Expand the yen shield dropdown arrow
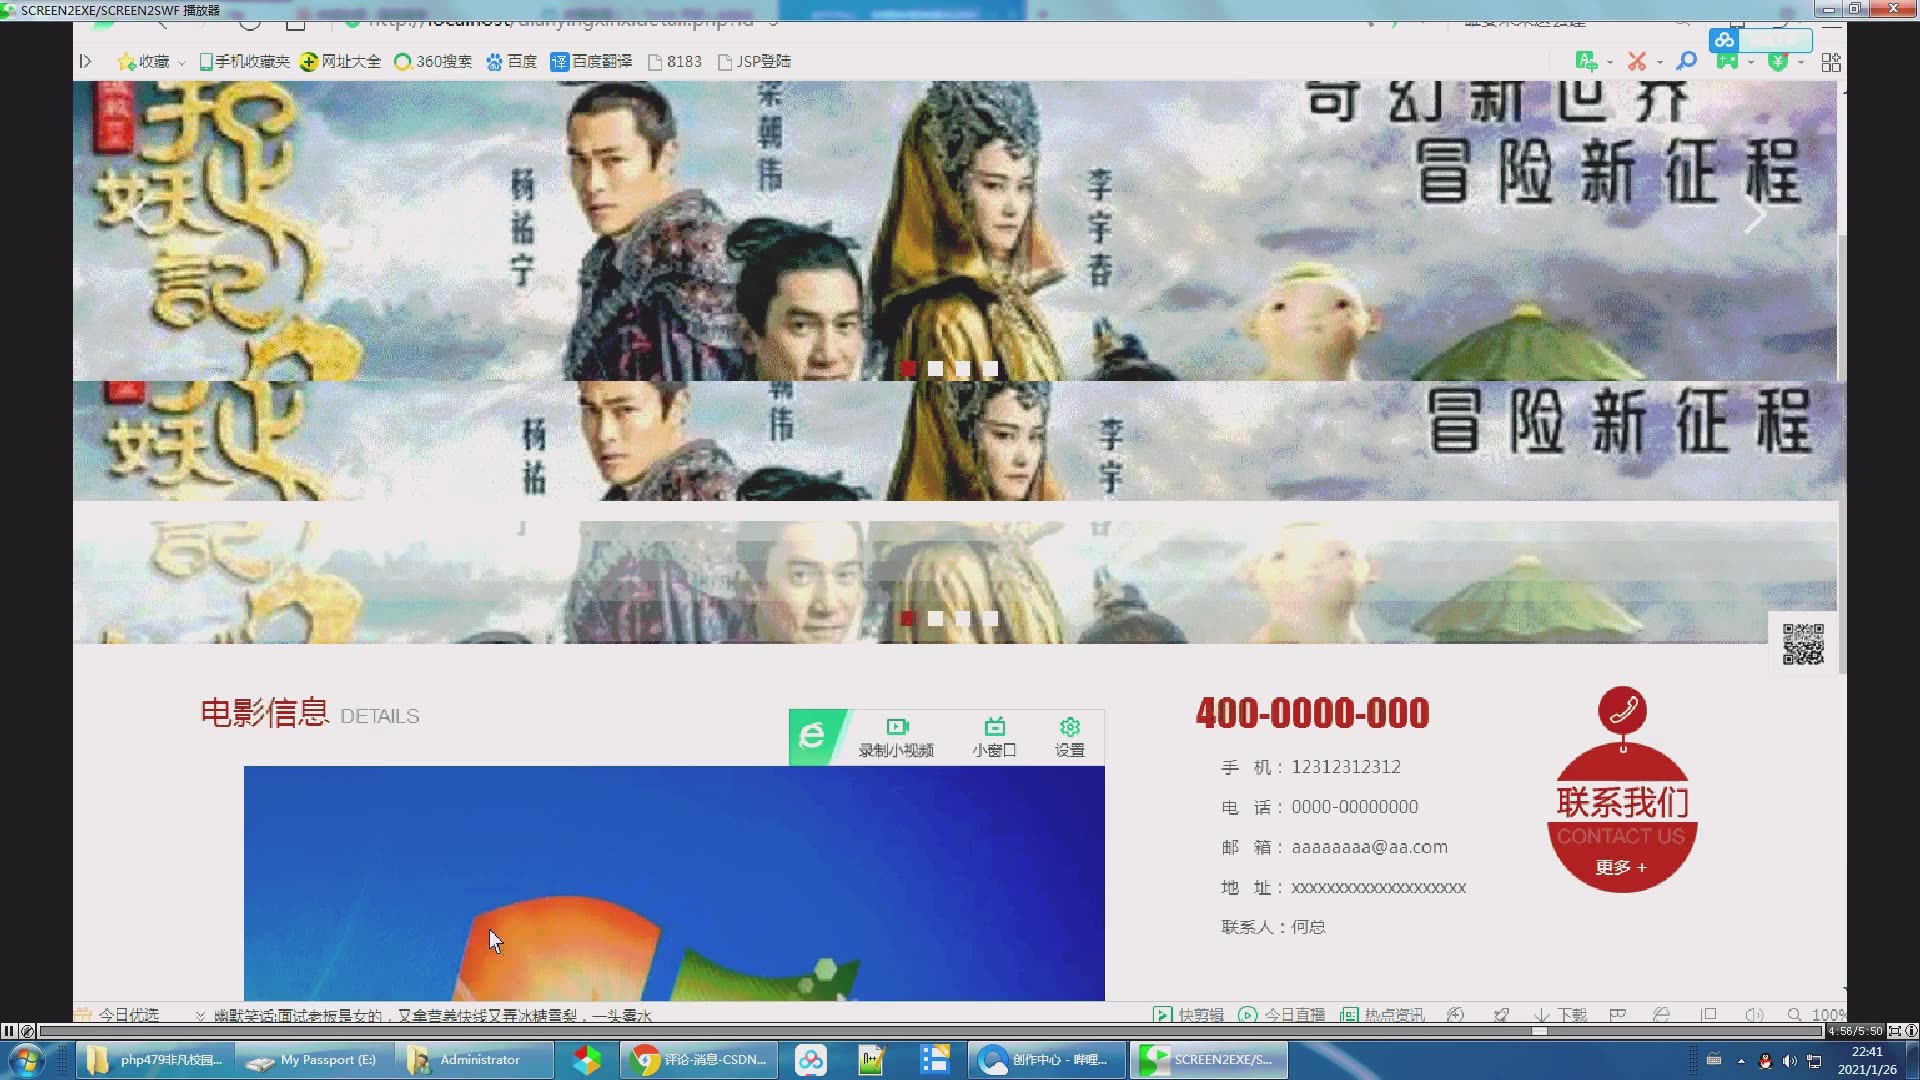The height and width of the screenshot is (1080, 1920). 1801,63
